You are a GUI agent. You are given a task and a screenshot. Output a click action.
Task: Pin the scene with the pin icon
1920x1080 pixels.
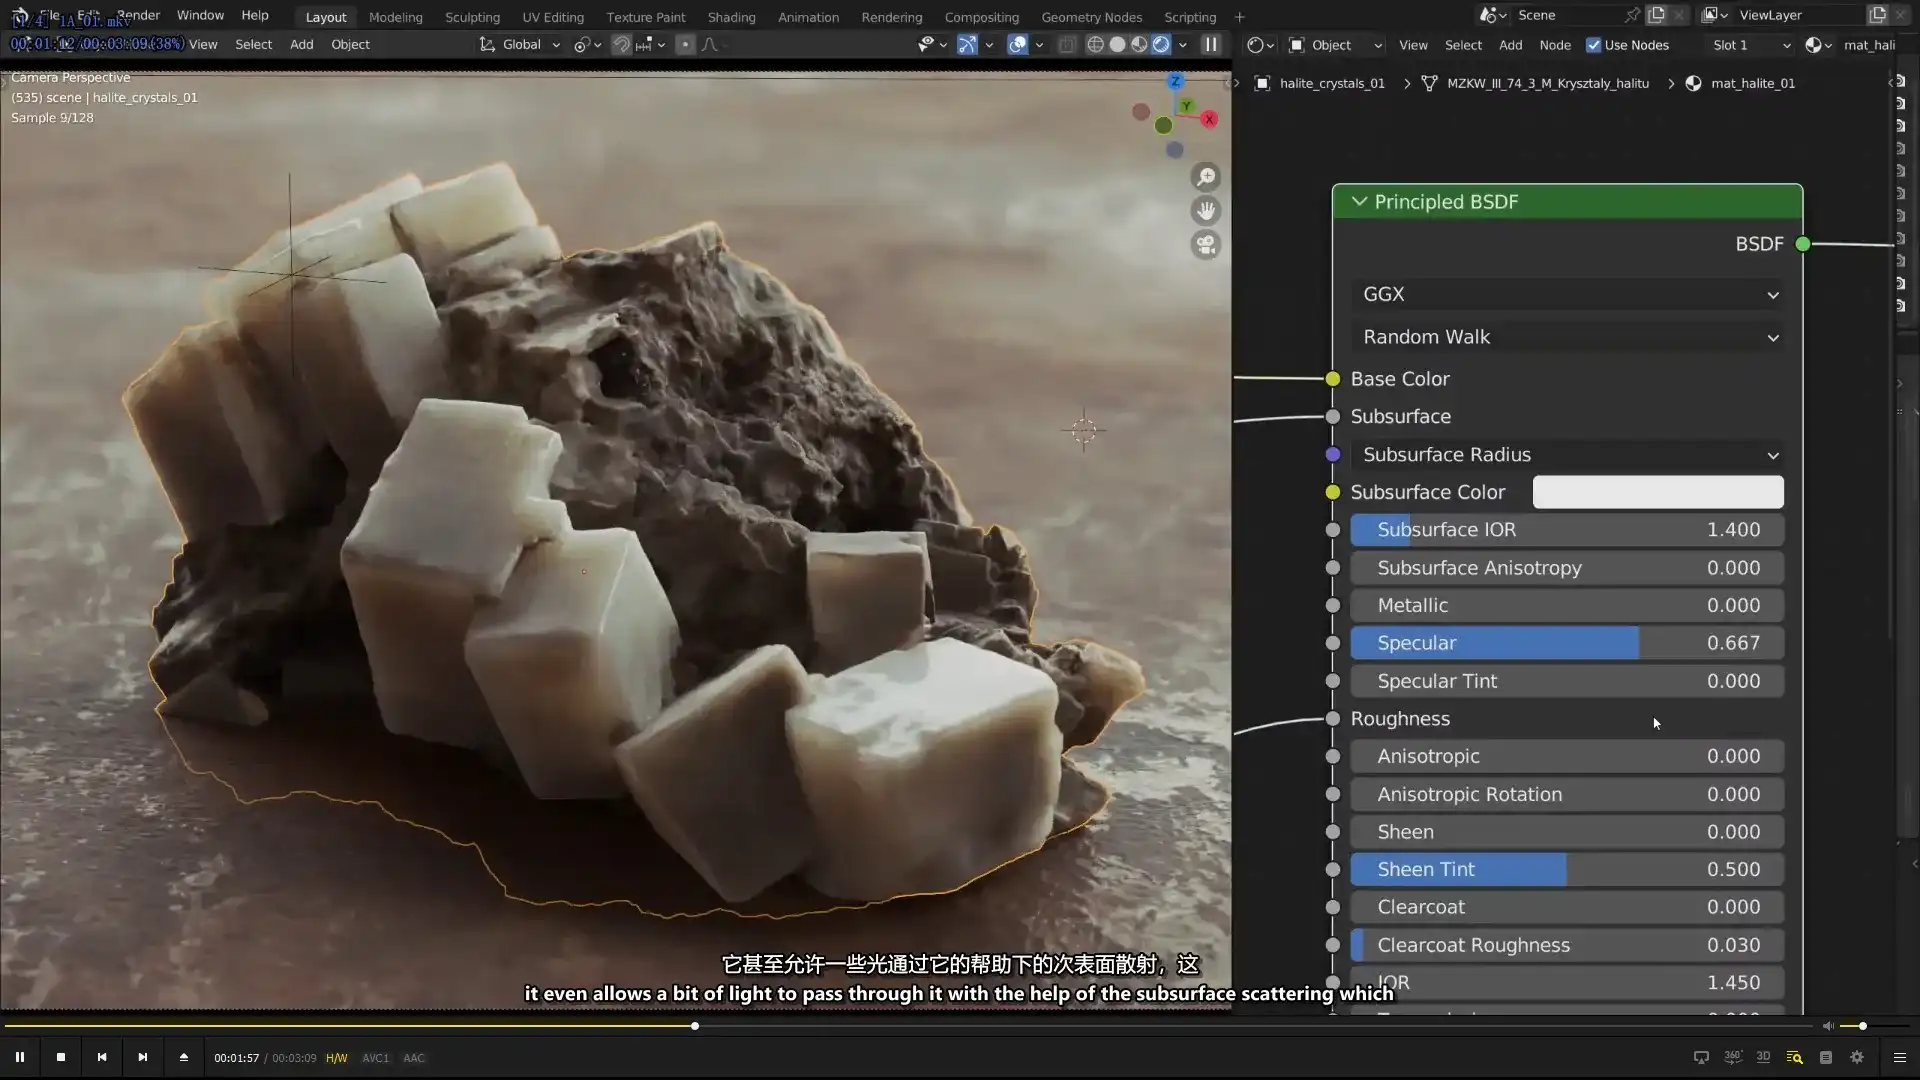click(x=1632, y=15)
